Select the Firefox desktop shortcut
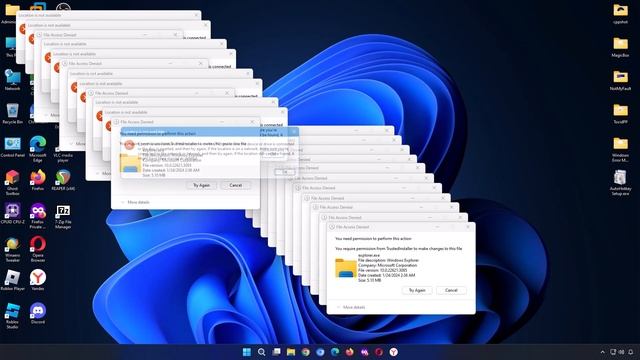 pyautogui.click(x=38, y=180)
